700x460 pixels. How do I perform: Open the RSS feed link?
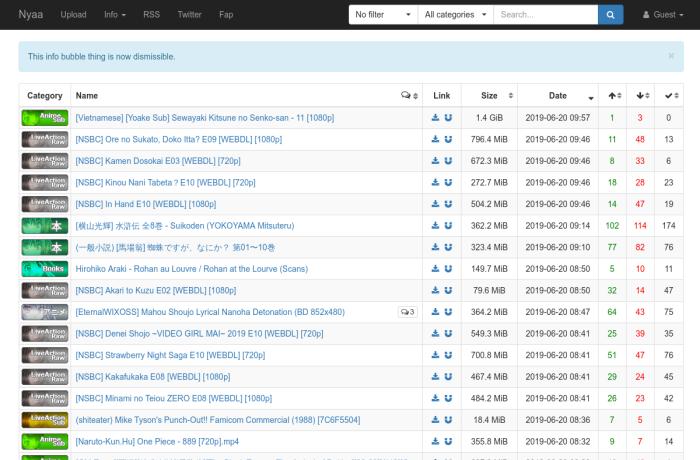(x=151, y=15)
